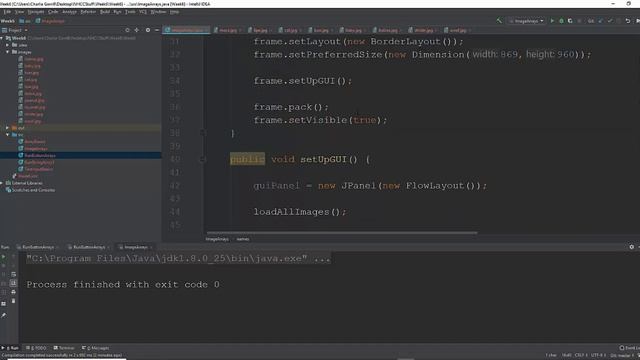The image size is (640, 360).
Task: Select the ImageArrays.java editor tab
Action: coord(186,30)
